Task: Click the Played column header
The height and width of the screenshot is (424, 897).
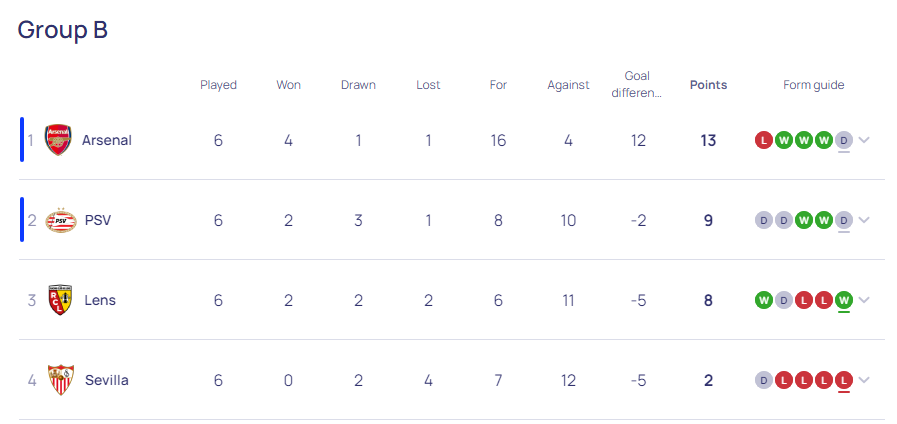Action: pos(219,85)
